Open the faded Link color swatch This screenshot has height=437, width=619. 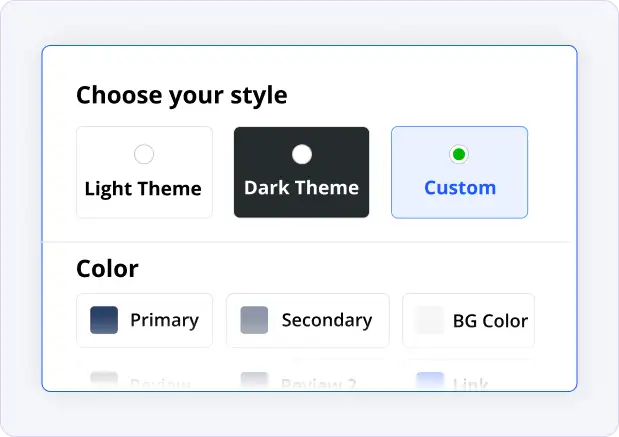tap(430, 381)
